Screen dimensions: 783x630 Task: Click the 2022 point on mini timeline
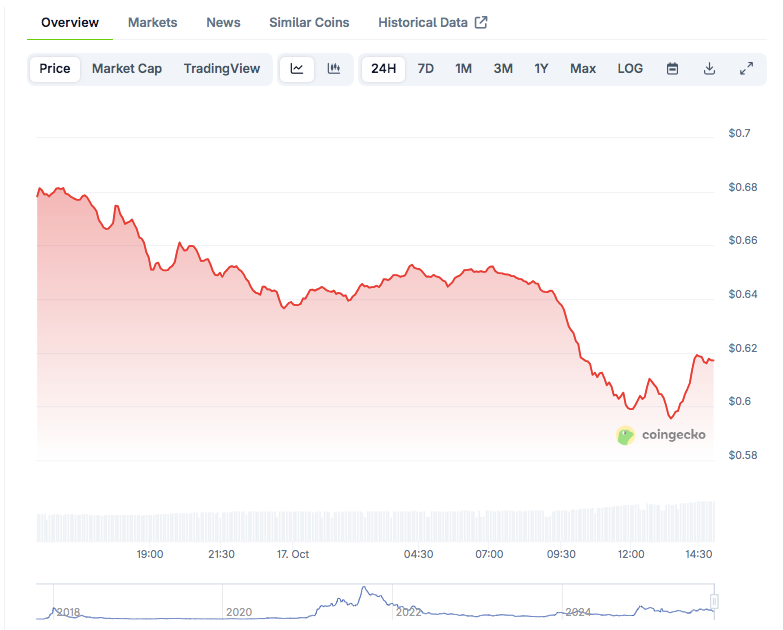pyautogui.click(x=410, y=611)
